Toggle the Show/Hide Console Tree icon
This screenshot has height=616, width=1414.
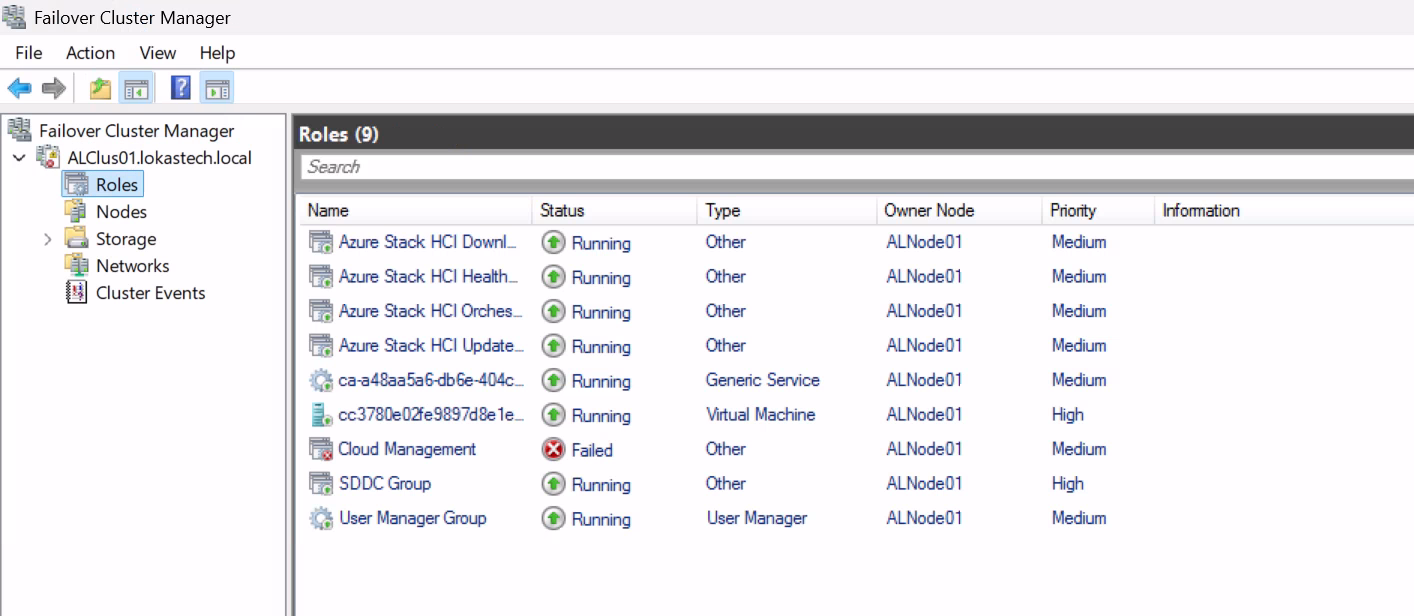tap(135, 89)
